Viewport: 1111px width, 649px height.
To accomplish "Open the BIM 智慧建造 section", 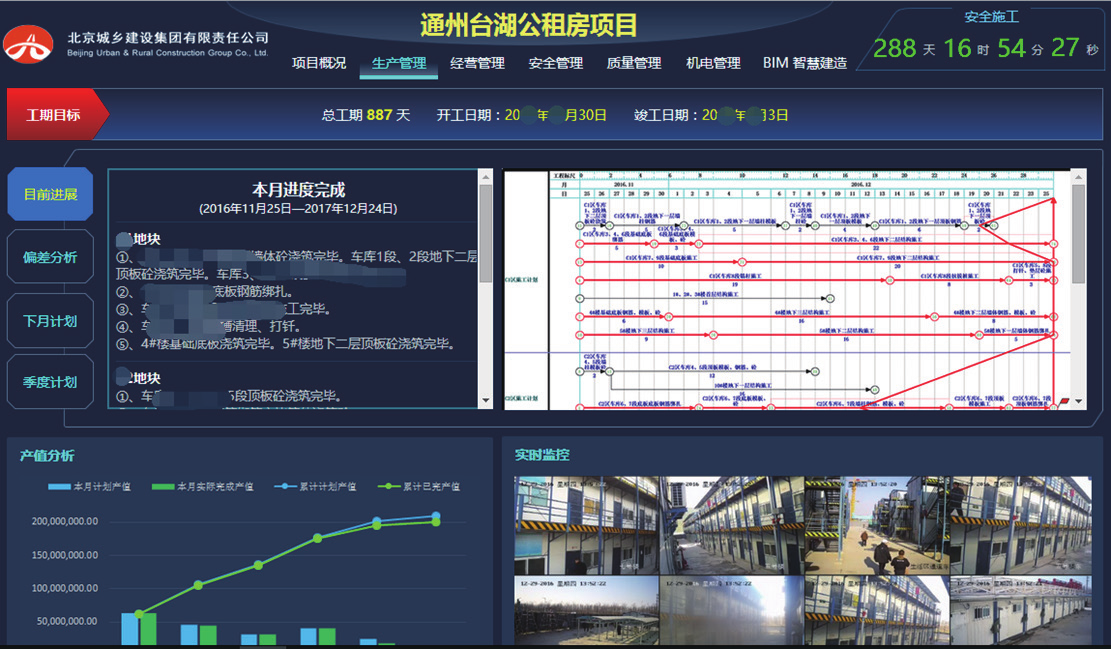I will click(804, 63).
